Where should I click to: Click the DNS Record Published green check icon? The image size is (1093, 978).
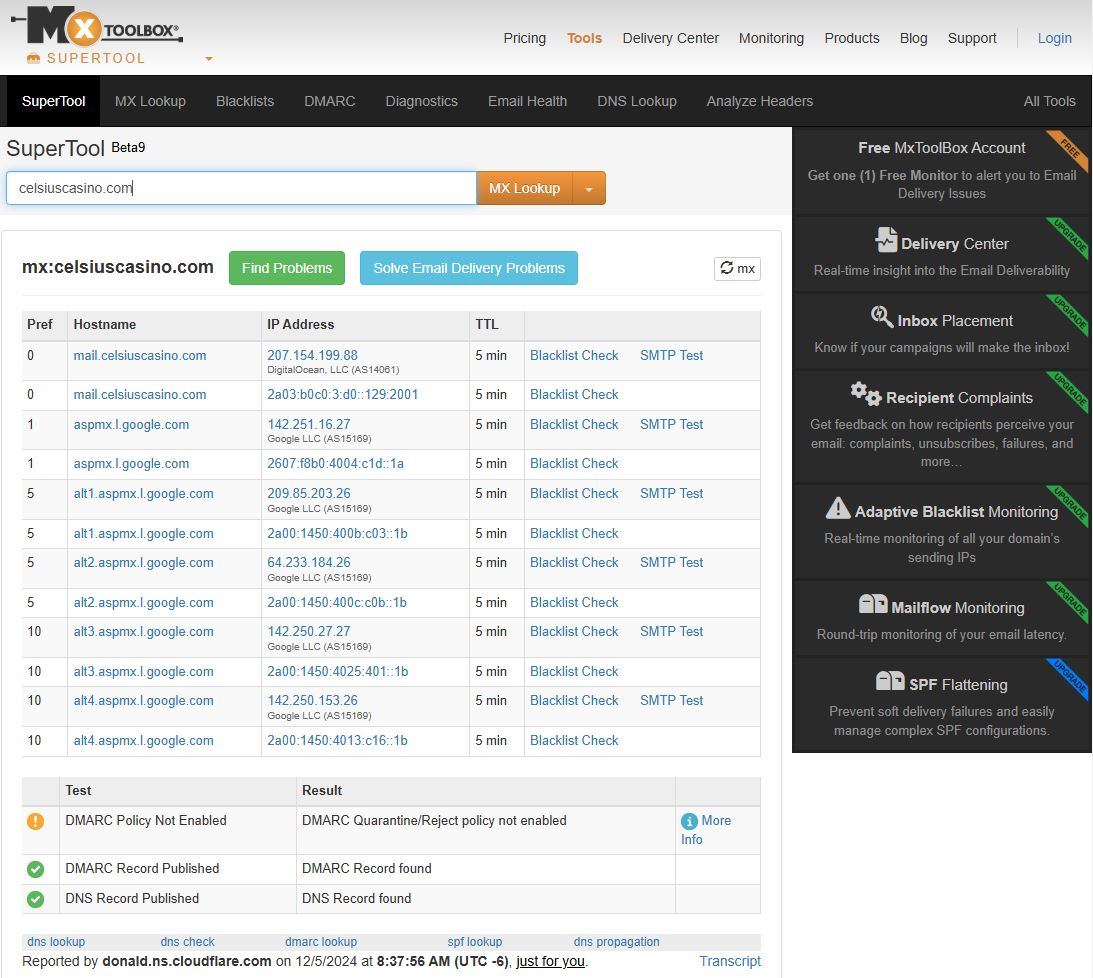tap(36, 899)
